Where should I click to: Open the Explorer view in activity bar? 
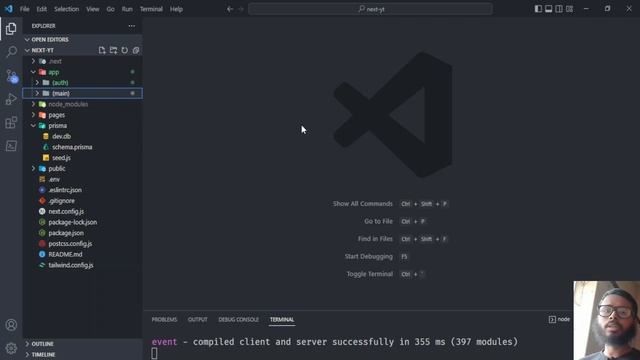[11, 29]
